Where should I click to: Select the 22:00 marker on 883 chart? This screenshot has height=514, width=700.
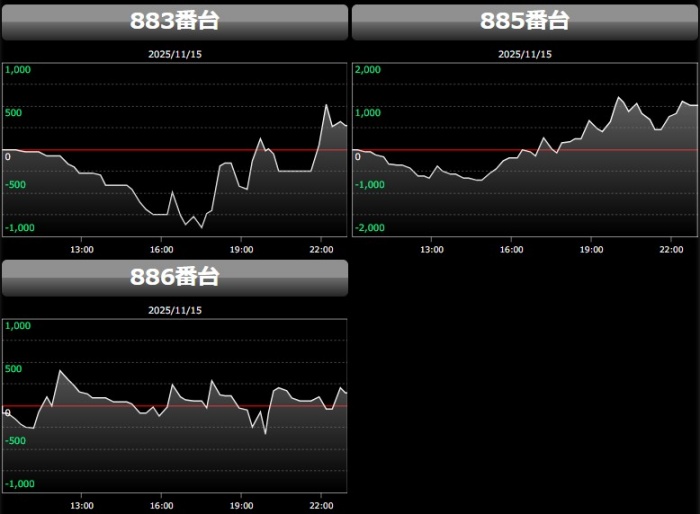tap(321, 249)
